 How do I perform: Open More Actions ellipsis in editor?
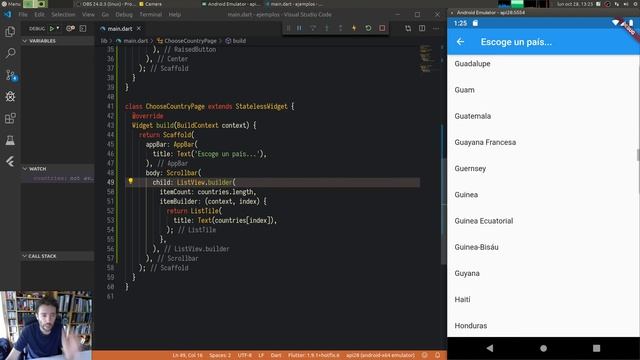click(x=436, y=28)
